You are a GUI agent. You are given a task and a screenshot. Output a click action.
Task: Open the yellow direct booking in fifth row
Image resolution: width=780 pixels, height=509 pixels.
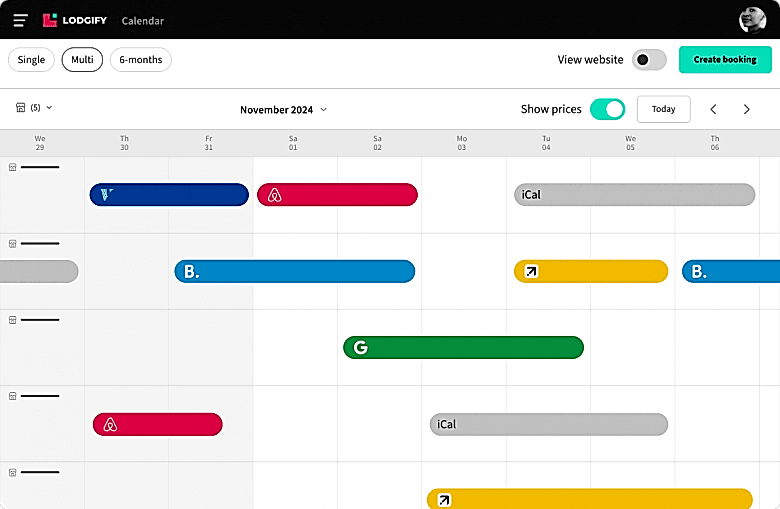tap(590, 499)
